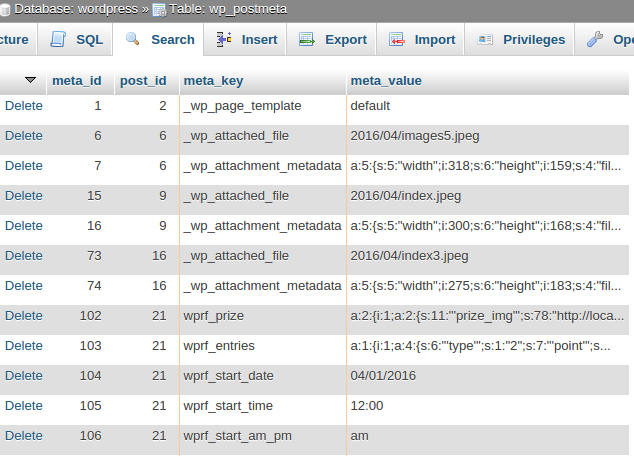Delete row with meta_id 6
Screen dimensions: 634x456
24,136
